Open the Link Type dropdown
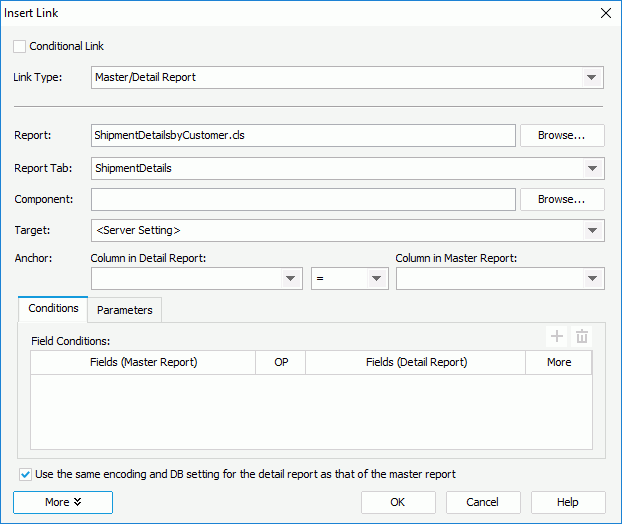The image size is (622, 524). (593, 78)
